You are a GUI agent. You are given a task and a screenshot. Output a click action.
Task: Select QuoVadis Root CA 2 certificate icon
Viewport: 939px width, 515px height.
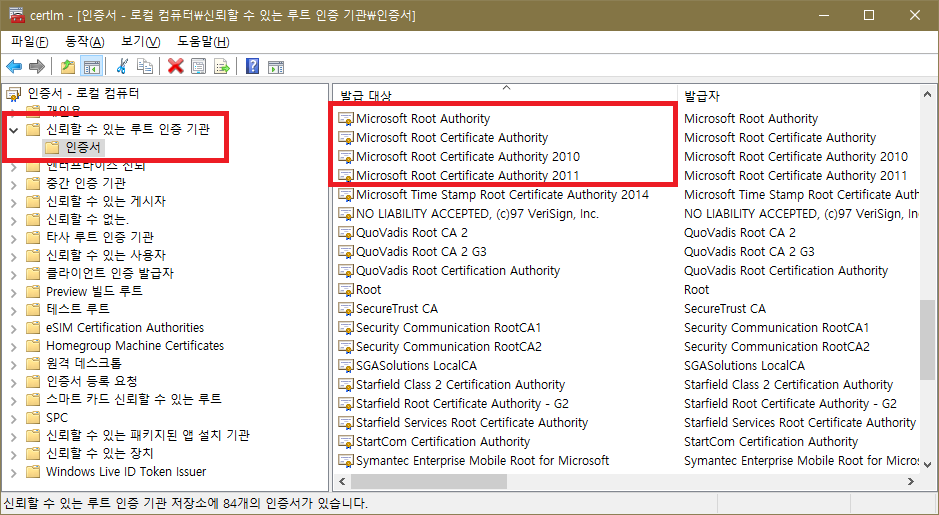(x=346, y=232)
